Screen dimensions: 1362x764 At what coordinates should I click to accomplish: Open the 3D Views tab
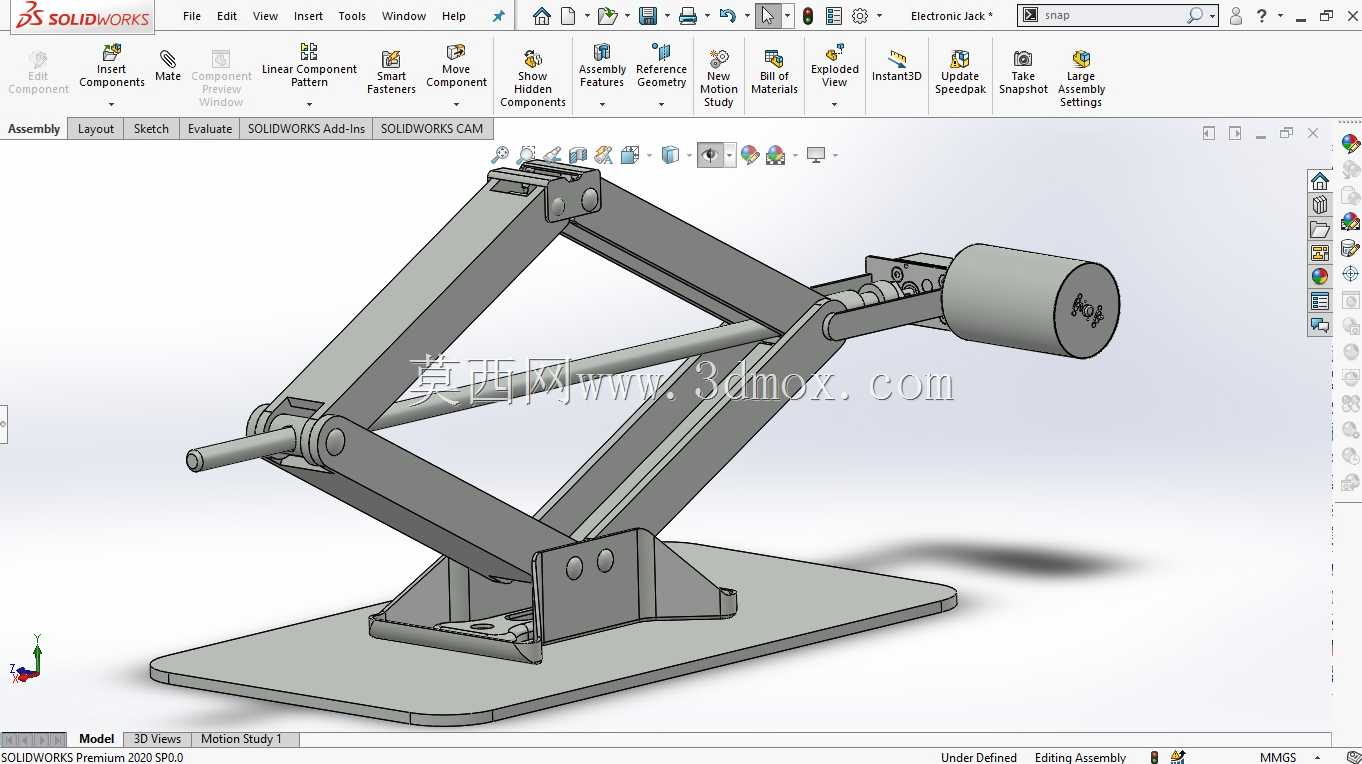(157, 739)
